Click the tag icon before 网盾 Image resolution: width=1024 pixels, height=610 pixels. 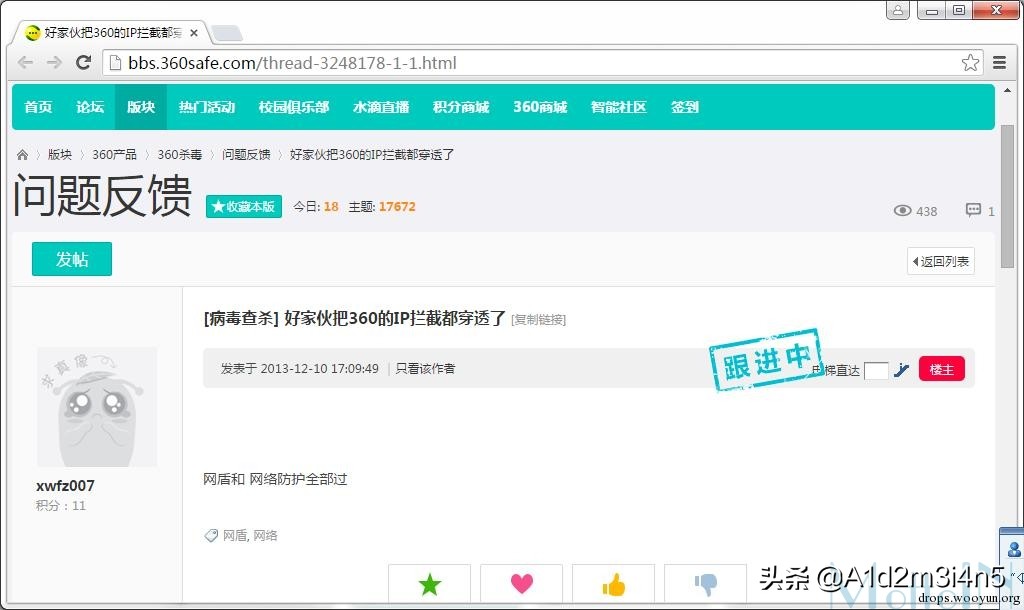coord(211,536)
